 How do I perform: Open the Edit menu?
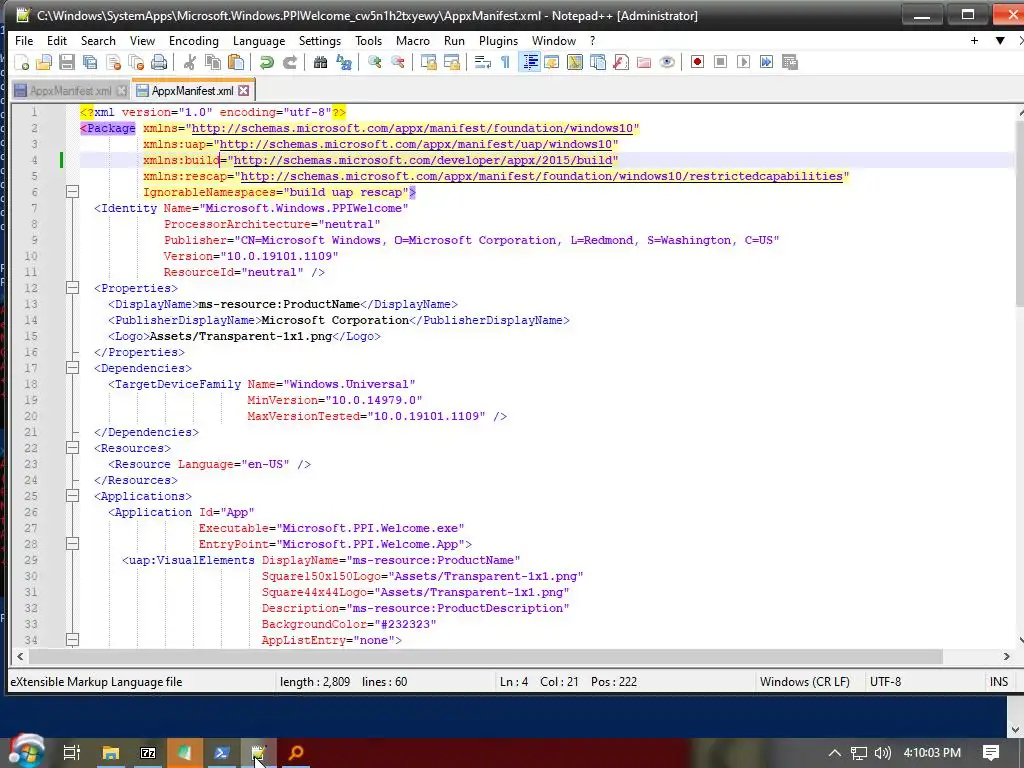tap(57, 40)
